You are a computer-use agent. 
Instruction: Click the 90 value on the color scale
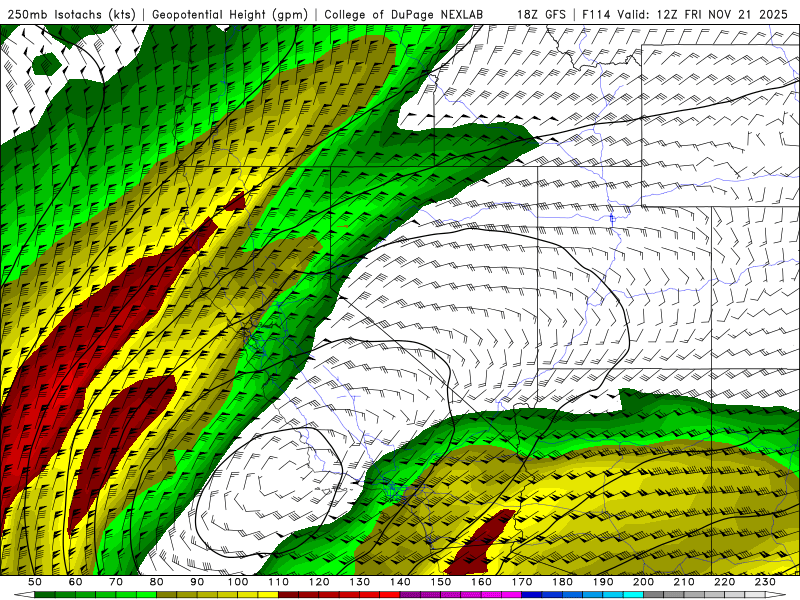(x=197, y=582)
